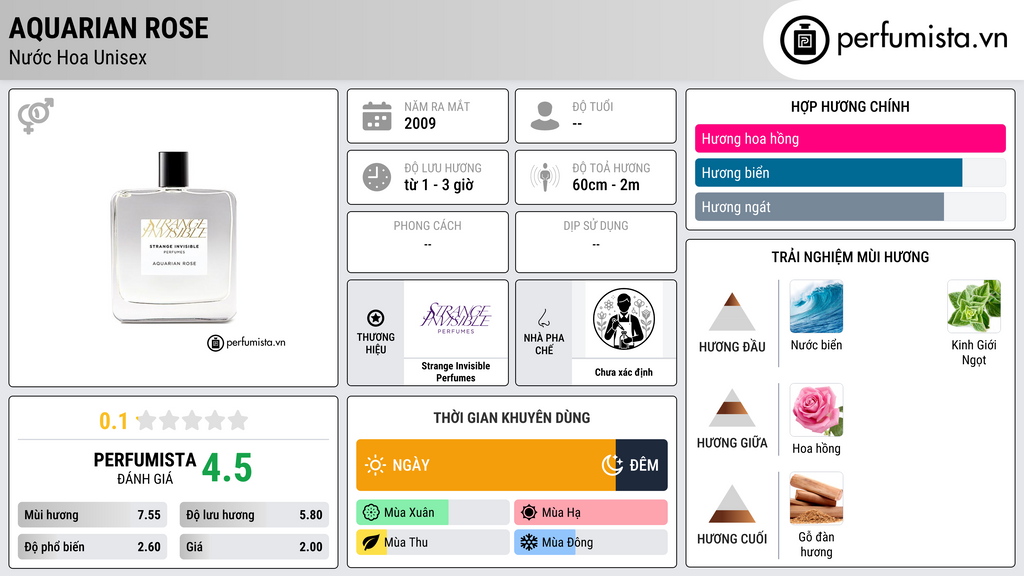Click the Mùi hương 7.55 score bar

(92, 515)
